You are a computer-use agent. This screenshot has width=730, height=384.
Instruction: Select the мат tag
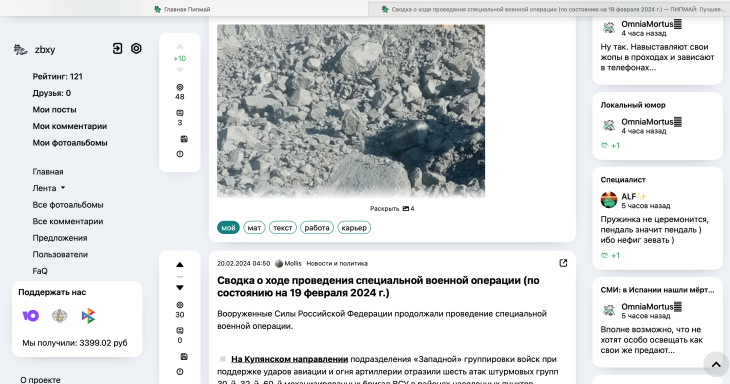(254, 228)
